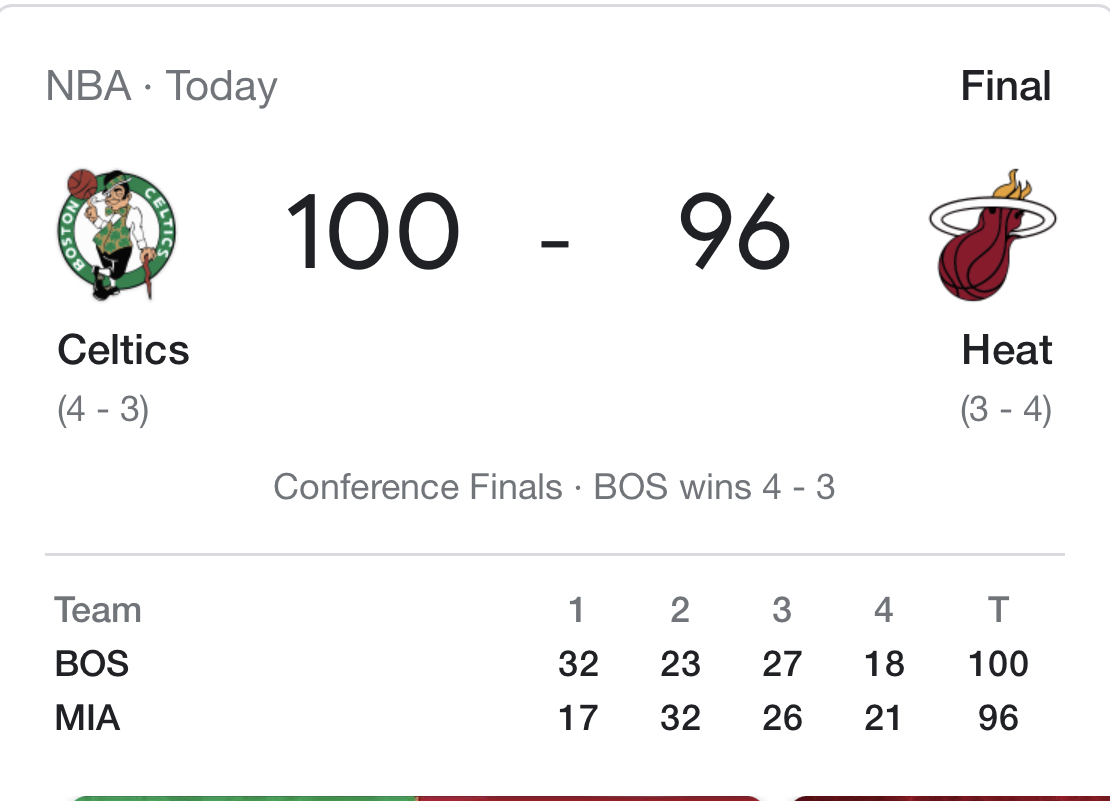Click the Miami Heat team logo
1110x801 pixels.
pyautogui.click(x=992, y=235)
